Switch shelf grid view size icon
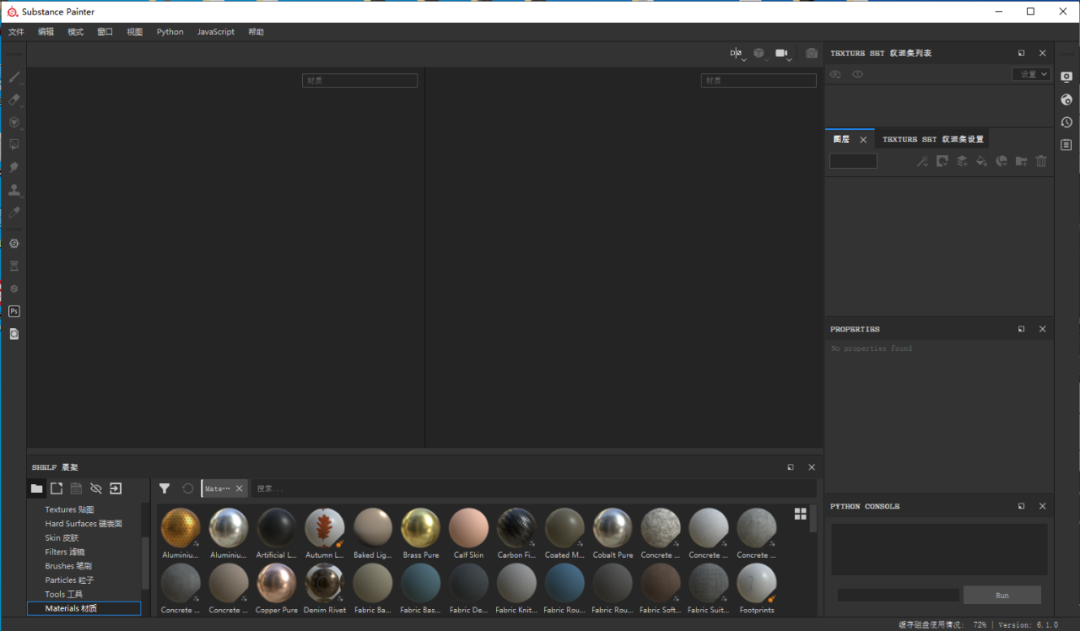The height and width of the screenshot is (631, 1080). coord(800,514)
